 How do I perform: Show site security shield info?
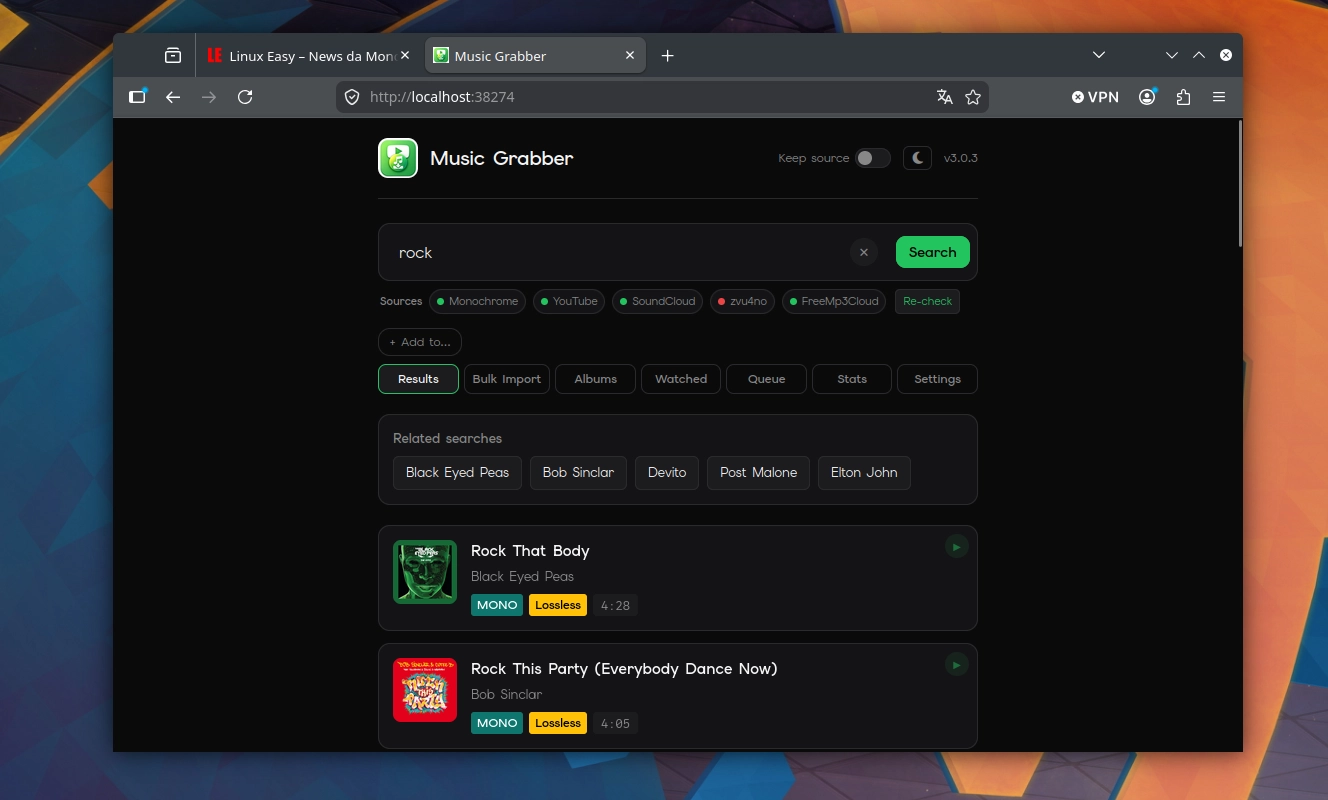pos(351,97)
